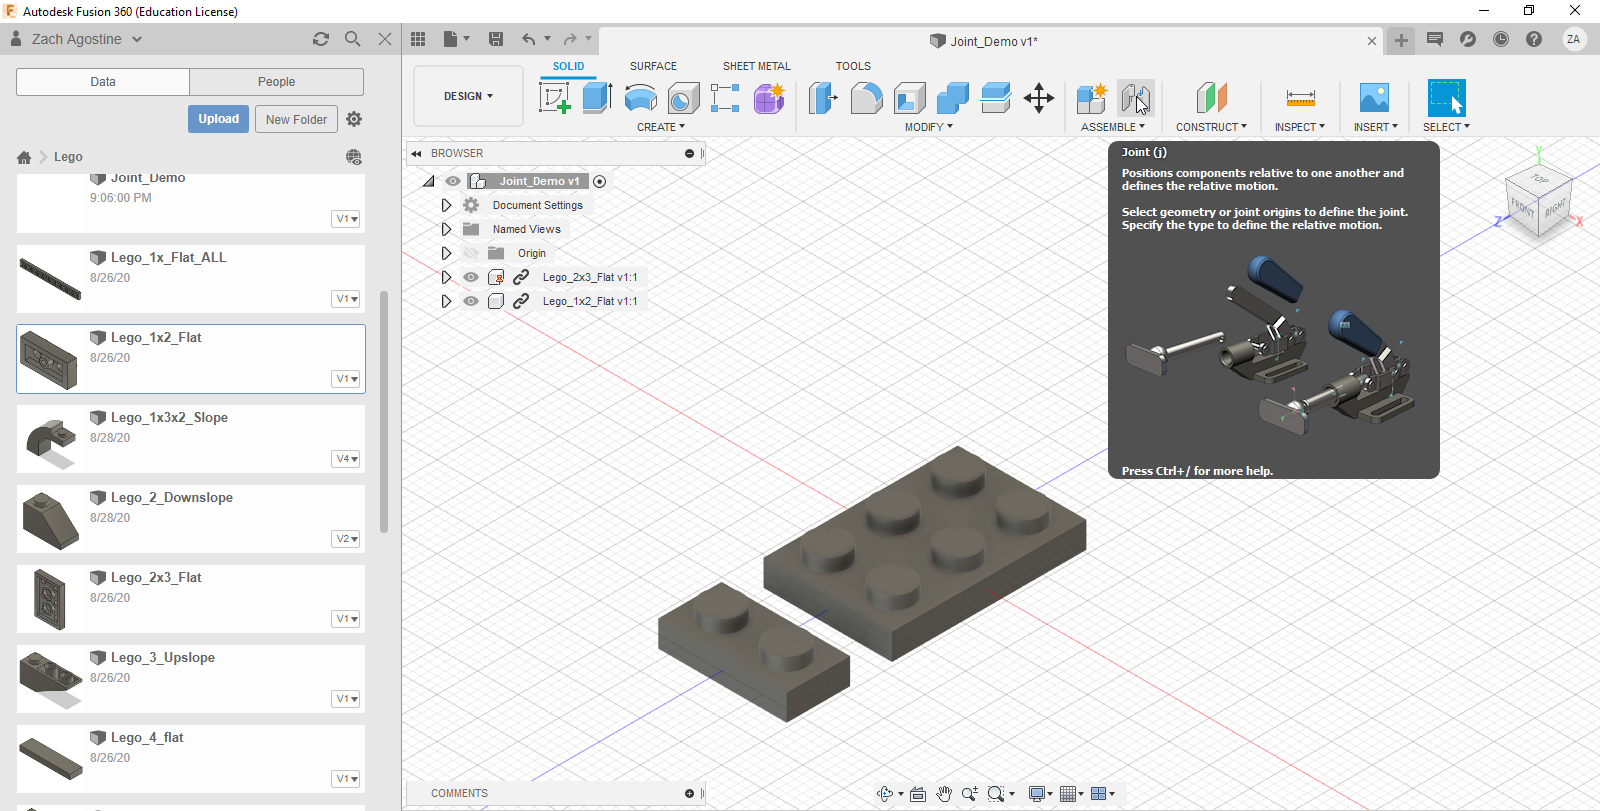Switch to the People tab
Image resolution: width=1600 pixels, height=811 pixels.
pyautogui.click(x=276, y=82)
